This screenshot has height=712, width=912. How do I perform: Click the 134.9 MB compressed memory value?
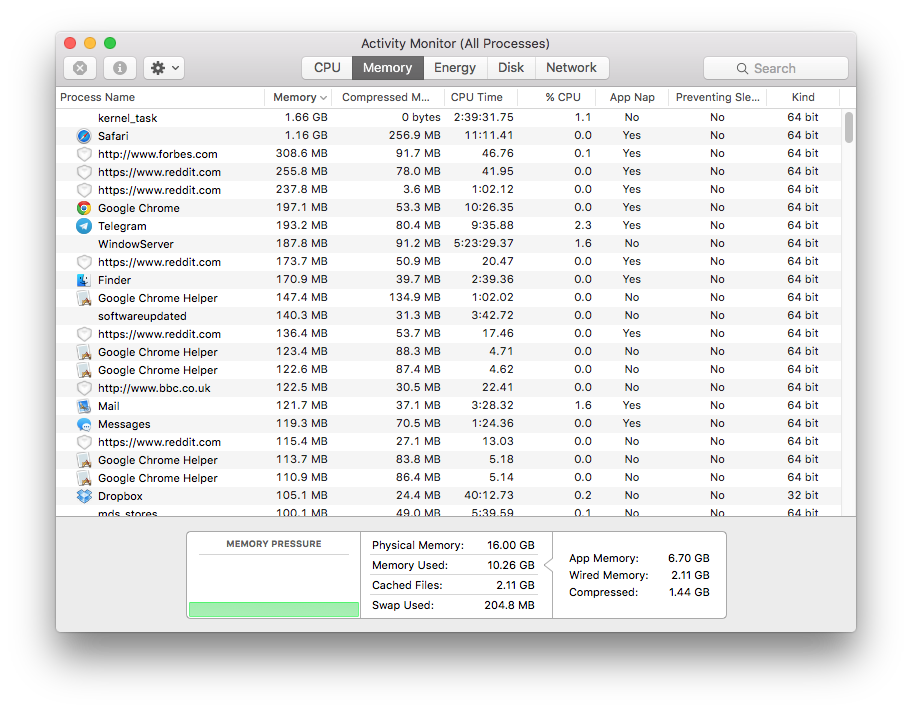tap(415, 298)
